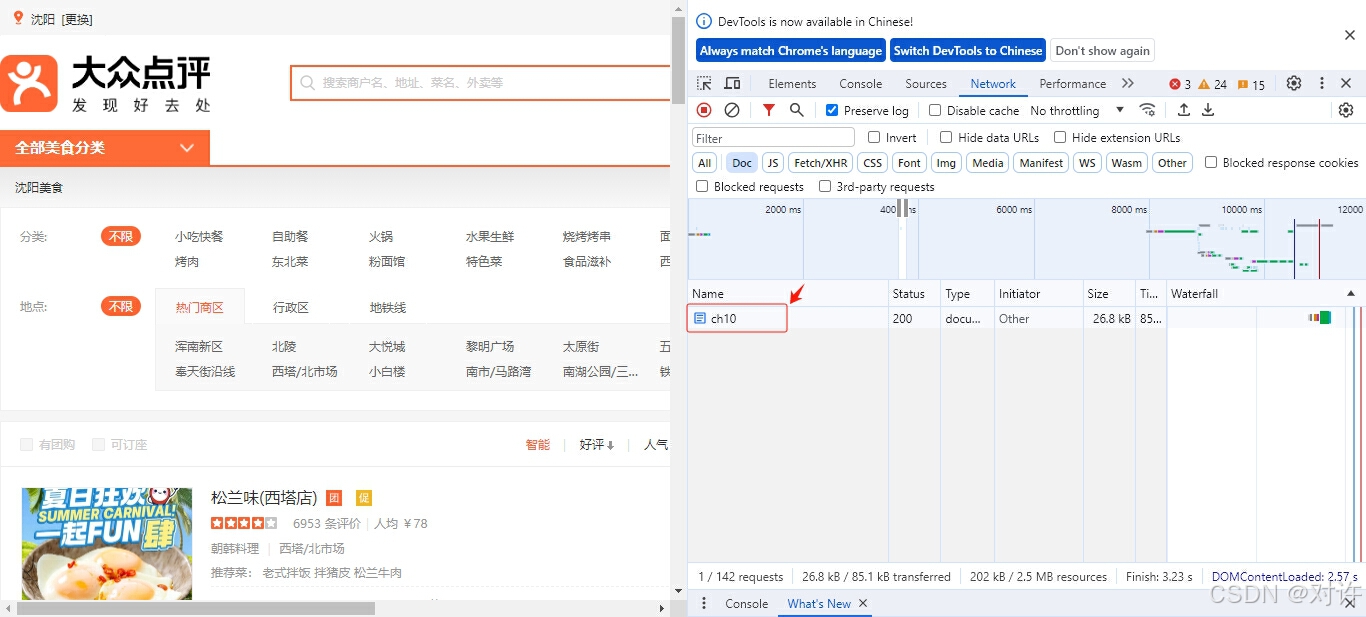Filter requests by Fetch/XHR
This screenshot has height=617, width=1366.
pyautogui.click(x=821, y=162)
